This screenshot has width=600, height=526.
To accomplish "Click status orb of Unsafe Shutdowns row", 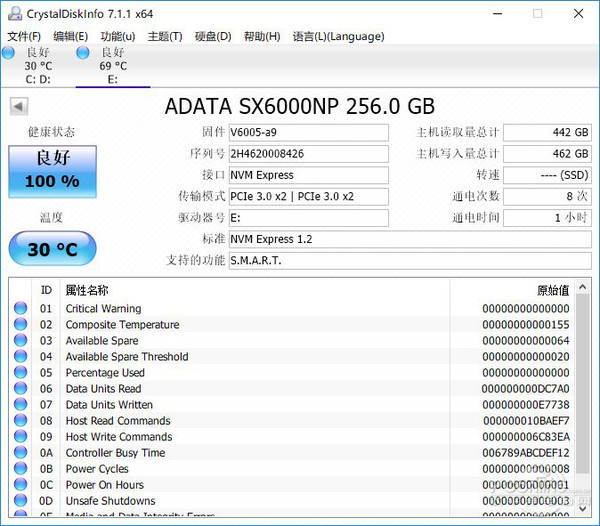I will coord(21,500).
